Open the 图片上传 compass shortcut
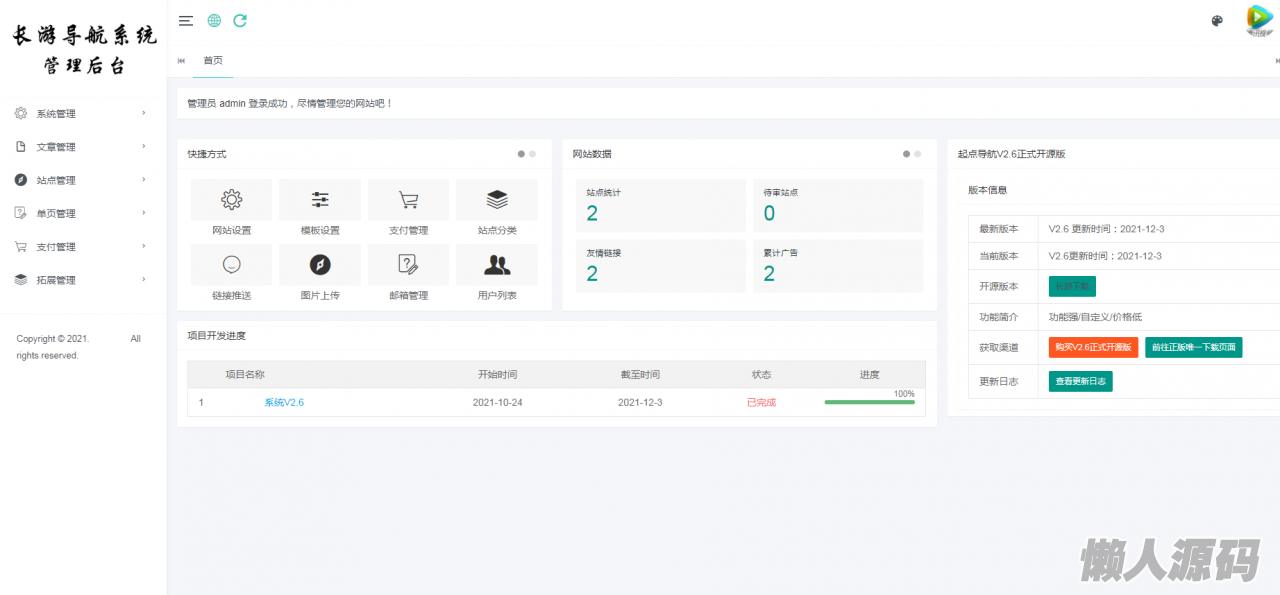 tap(320, 265)
